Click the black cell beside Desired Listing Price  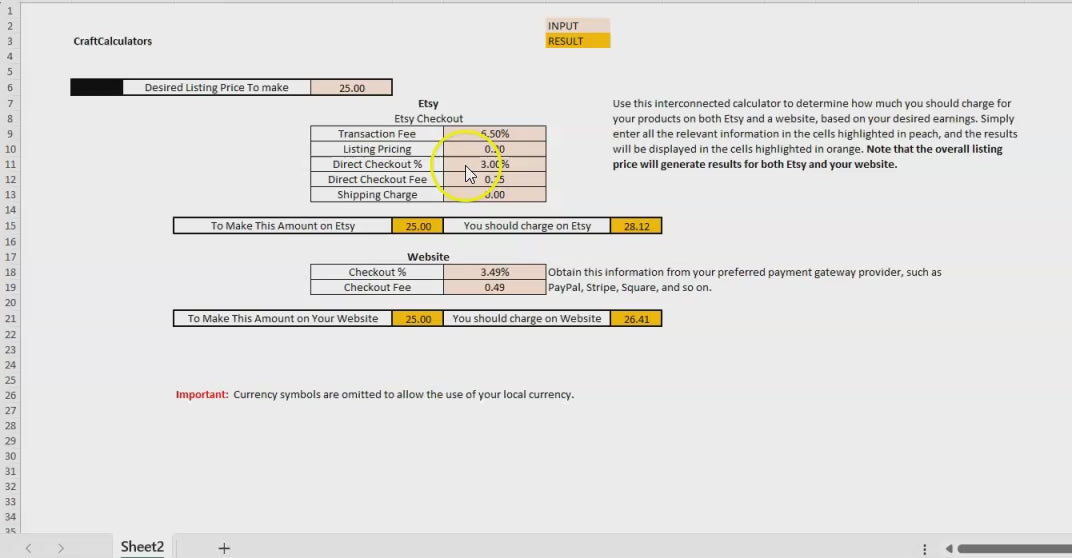[96, 88]
